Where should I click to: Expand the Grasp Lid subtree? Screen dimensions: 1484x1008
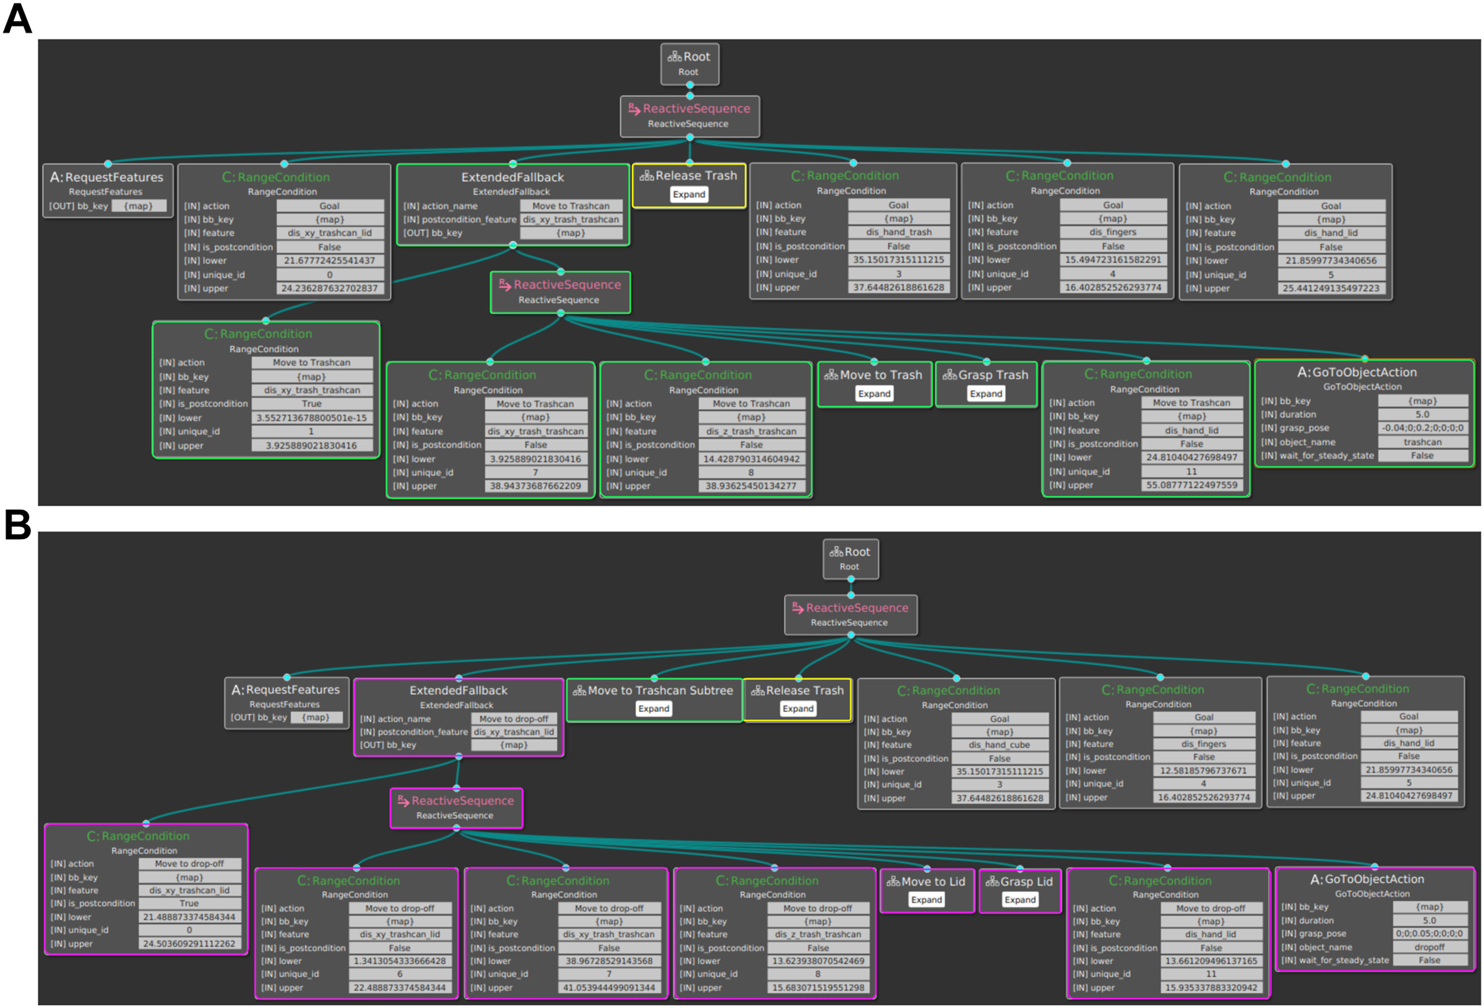1019,900
